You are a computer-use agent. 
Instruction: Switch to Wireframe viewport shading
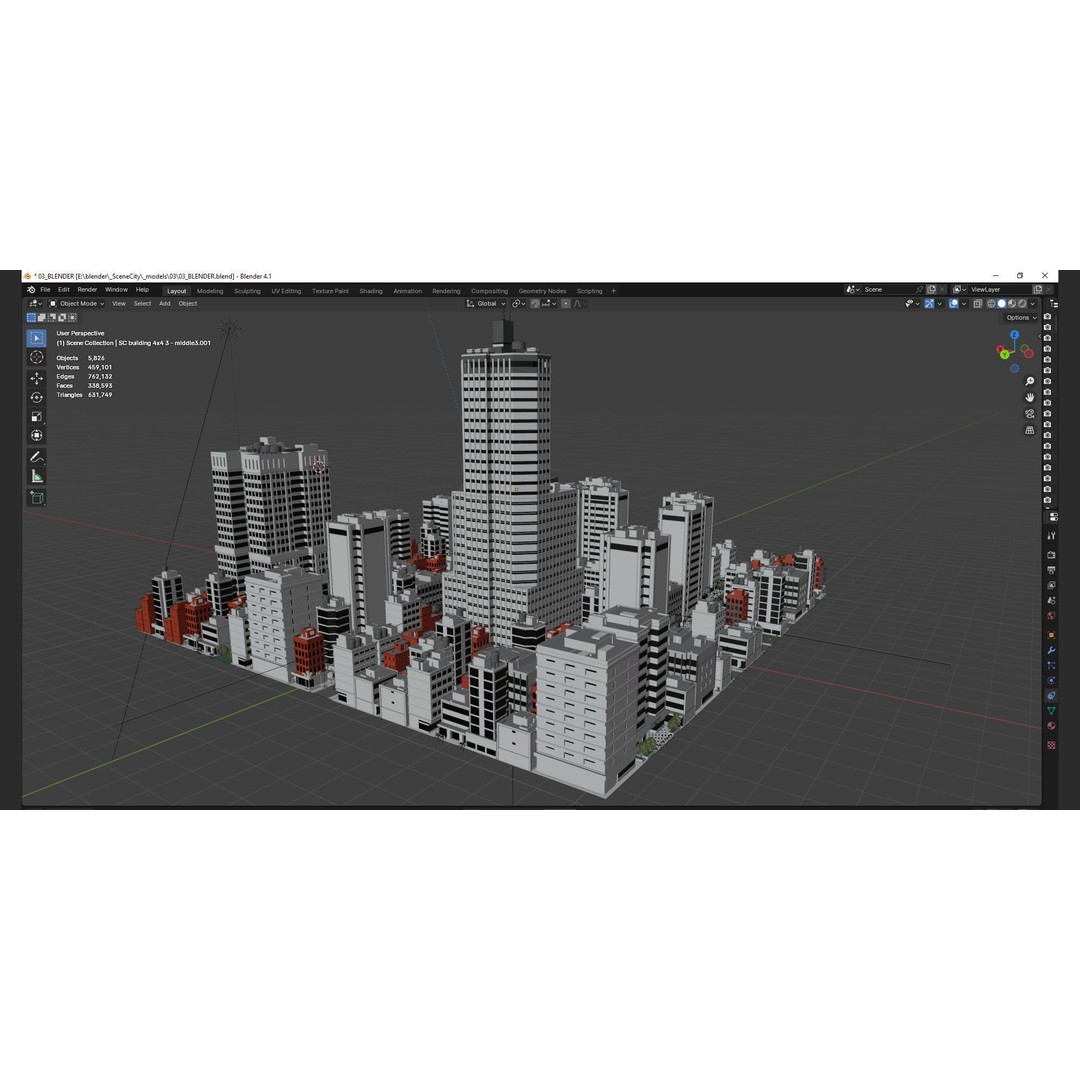pos(991,304)
